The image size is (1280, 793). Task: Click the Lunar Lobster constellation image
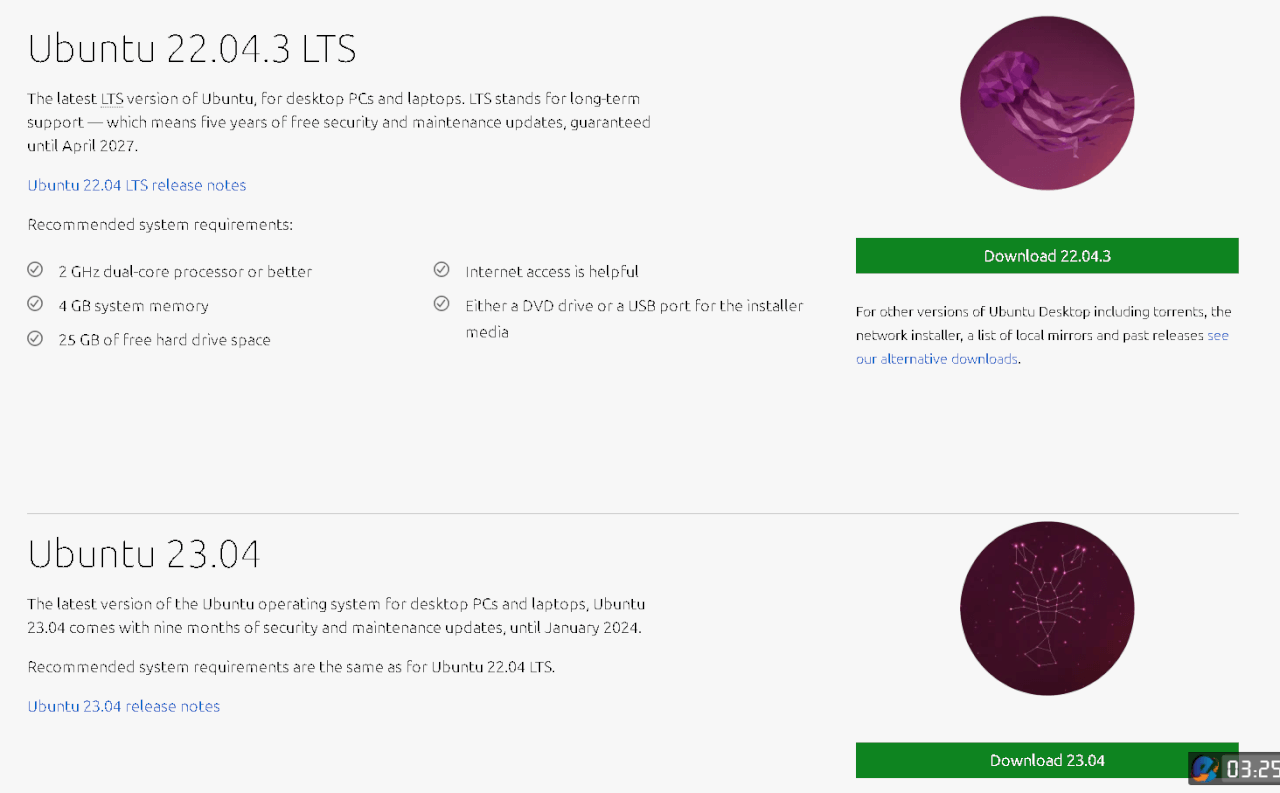click(x=1047, y=608)
